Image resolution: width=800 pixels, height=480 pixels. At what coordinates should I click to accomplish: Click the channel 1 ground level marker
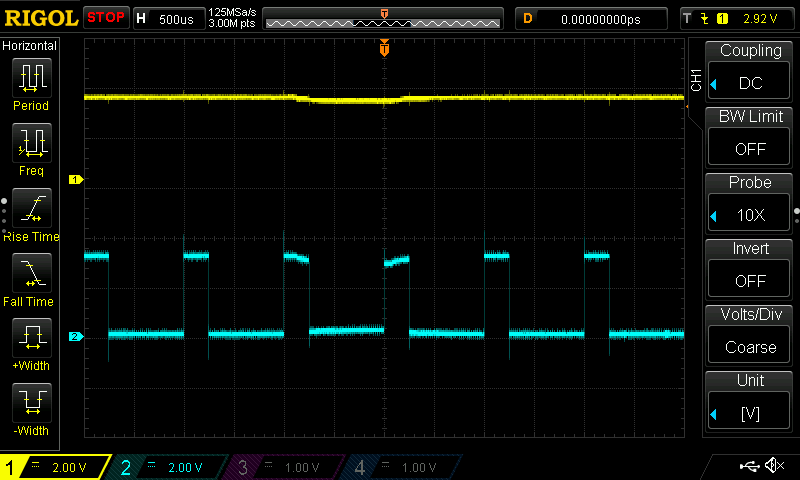76,180
